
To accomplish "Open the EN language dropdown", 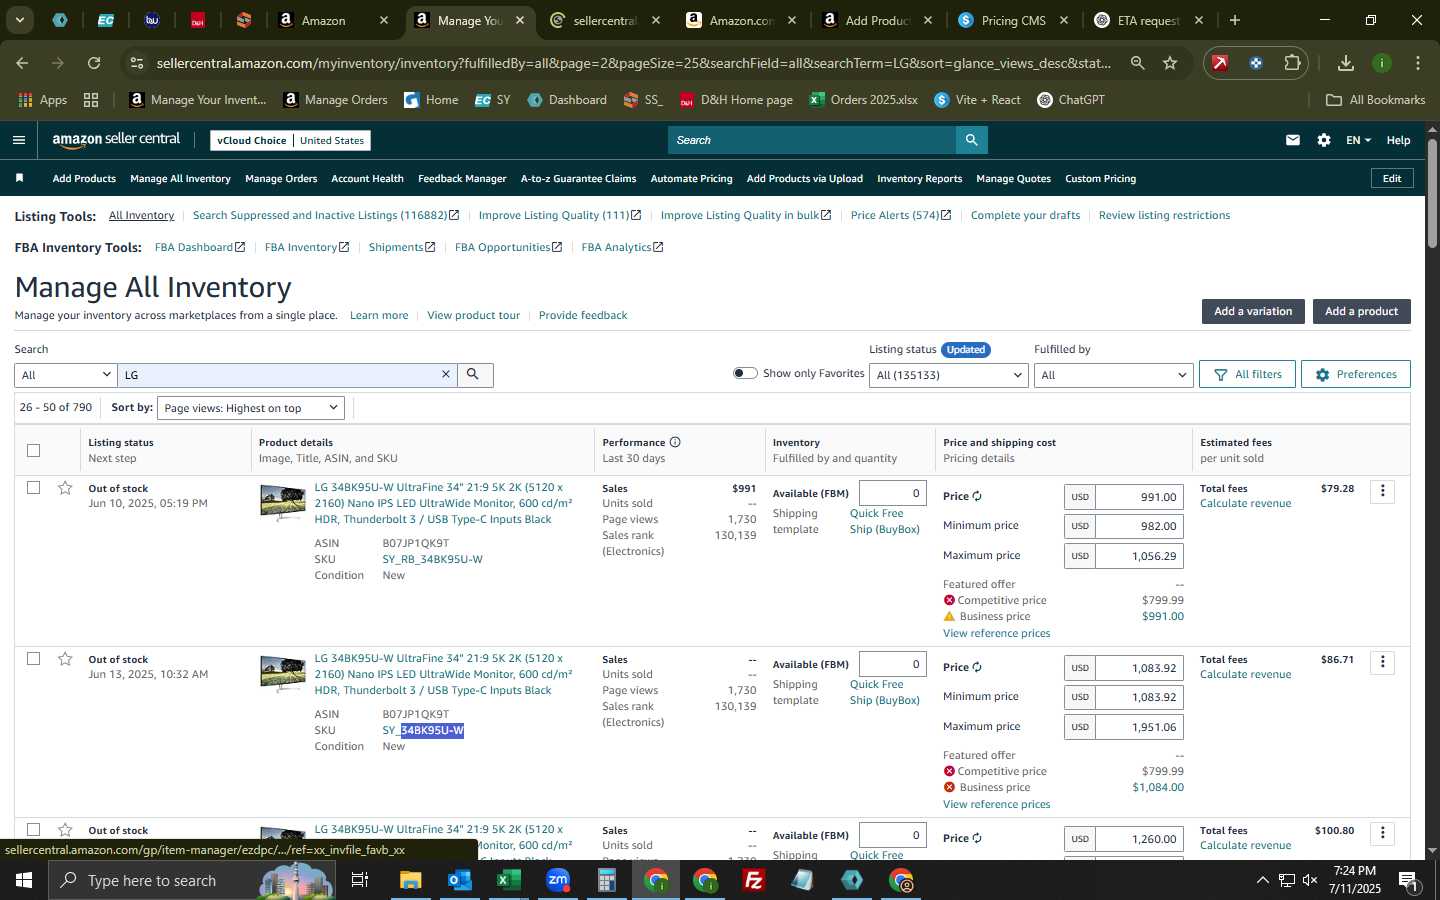I will pyautogui.click(x=1358, y=140).
